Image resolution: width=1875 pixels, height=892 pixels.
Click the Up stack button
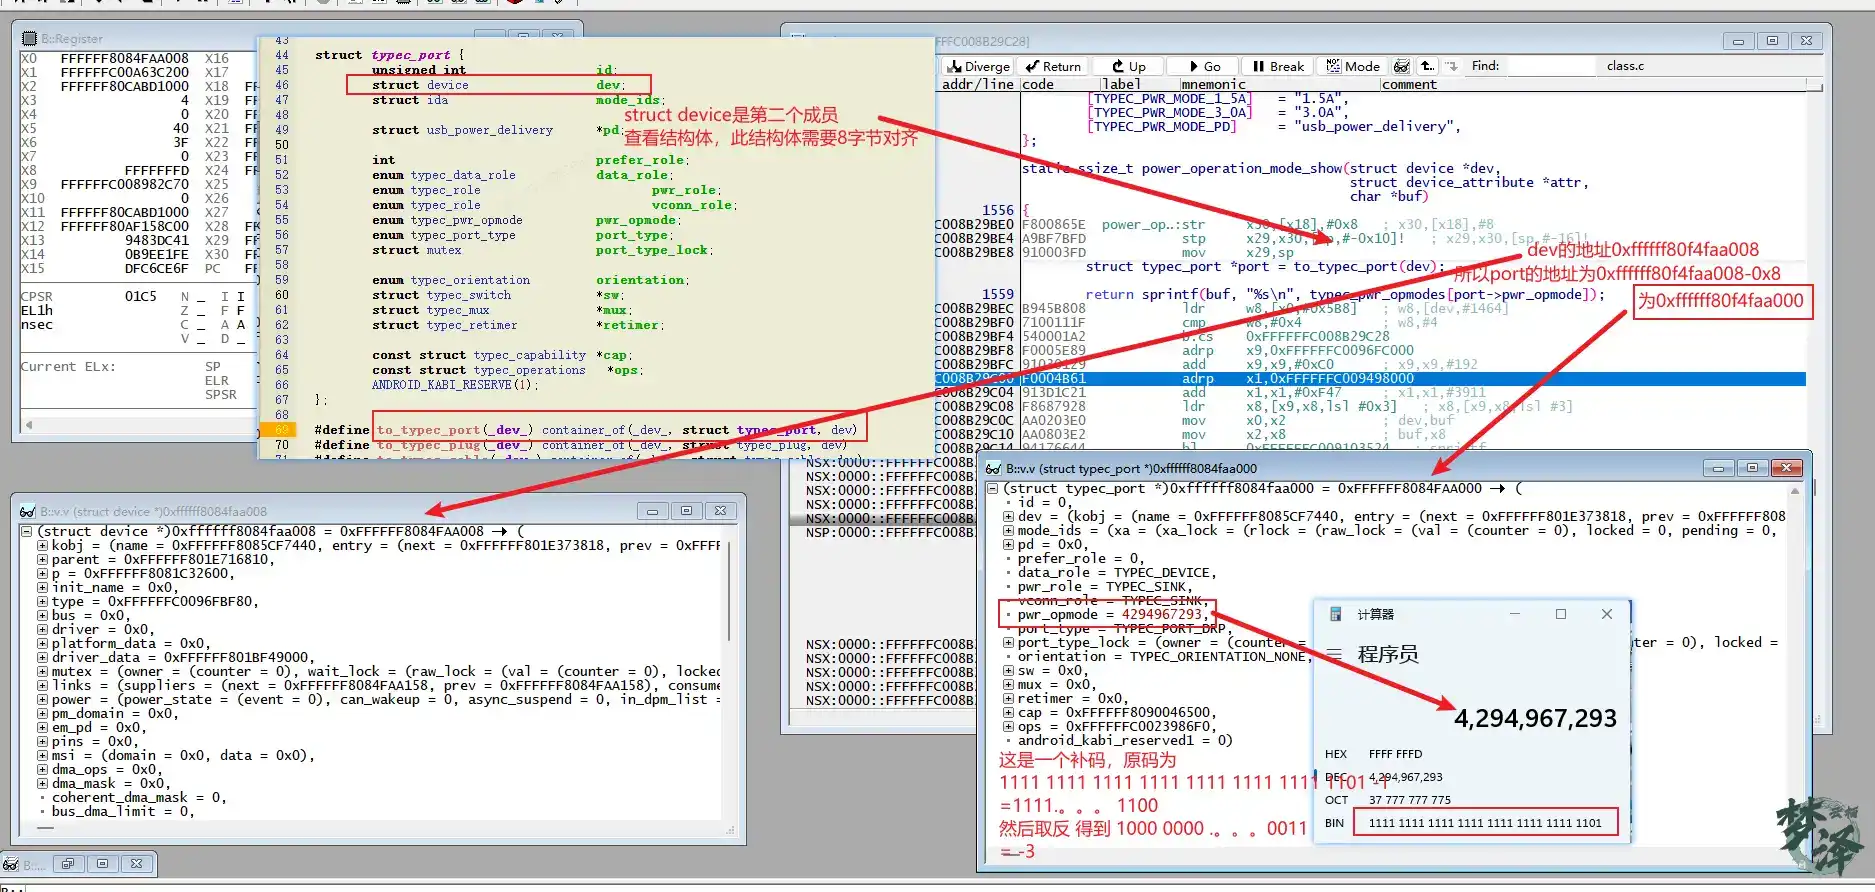(1129, 66)
